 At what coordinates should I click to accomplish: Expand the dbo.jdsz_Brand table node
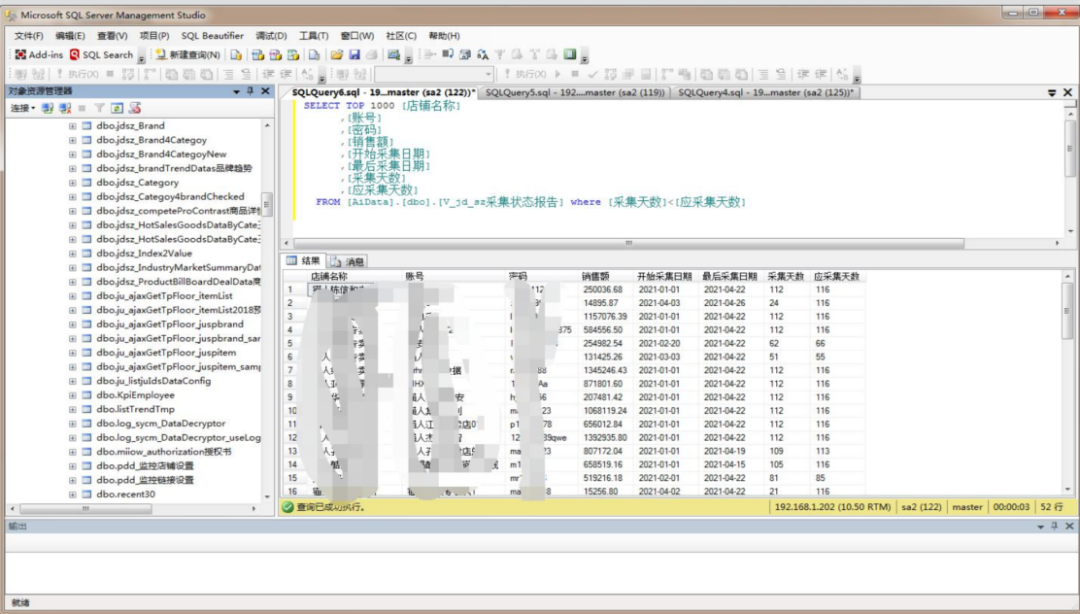pyautogui.click(x=72, y=126)
